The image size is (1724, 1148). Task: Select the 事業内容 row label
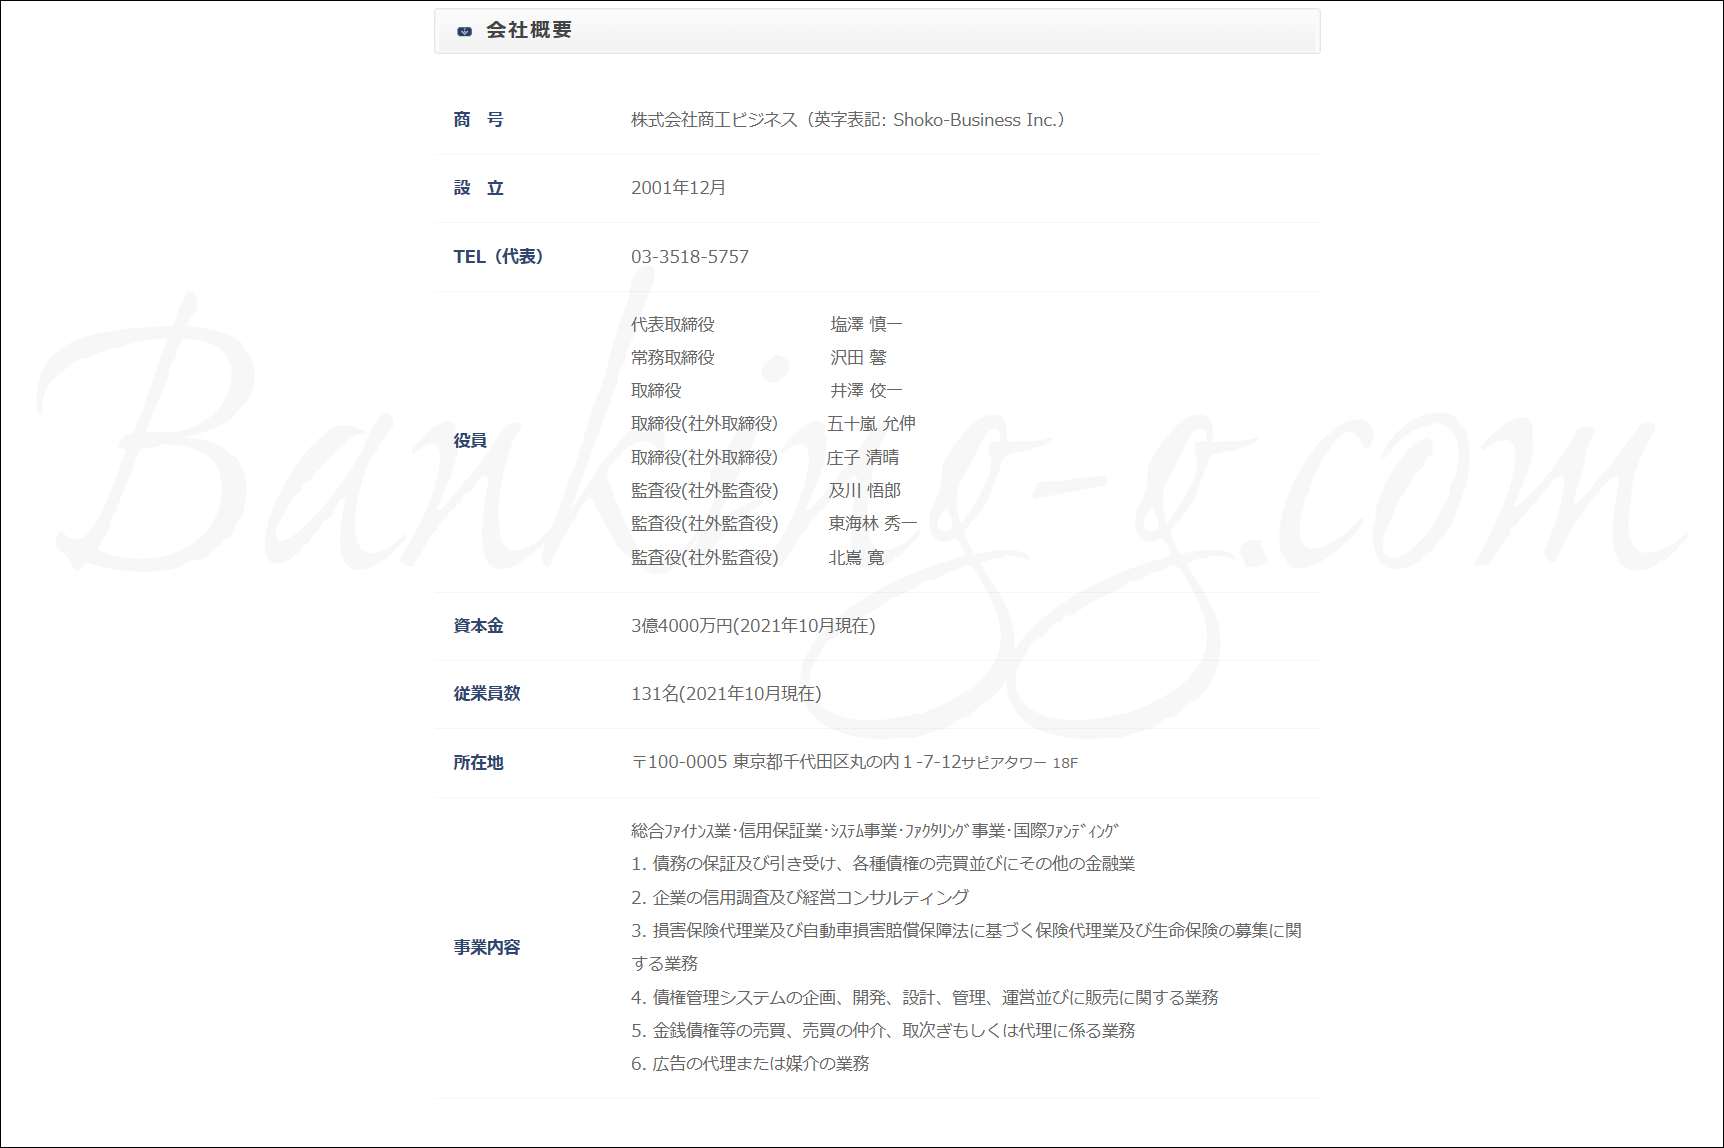coord(486,947)
